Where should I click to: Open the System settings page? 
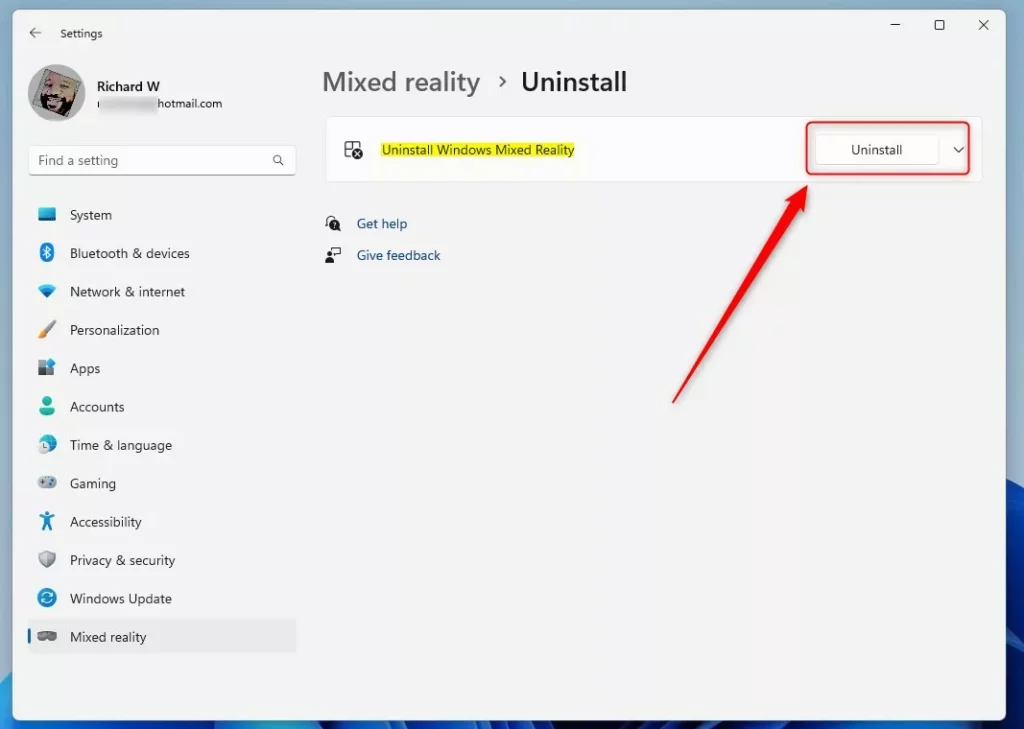pyautogui.click(x=162, y=215)
